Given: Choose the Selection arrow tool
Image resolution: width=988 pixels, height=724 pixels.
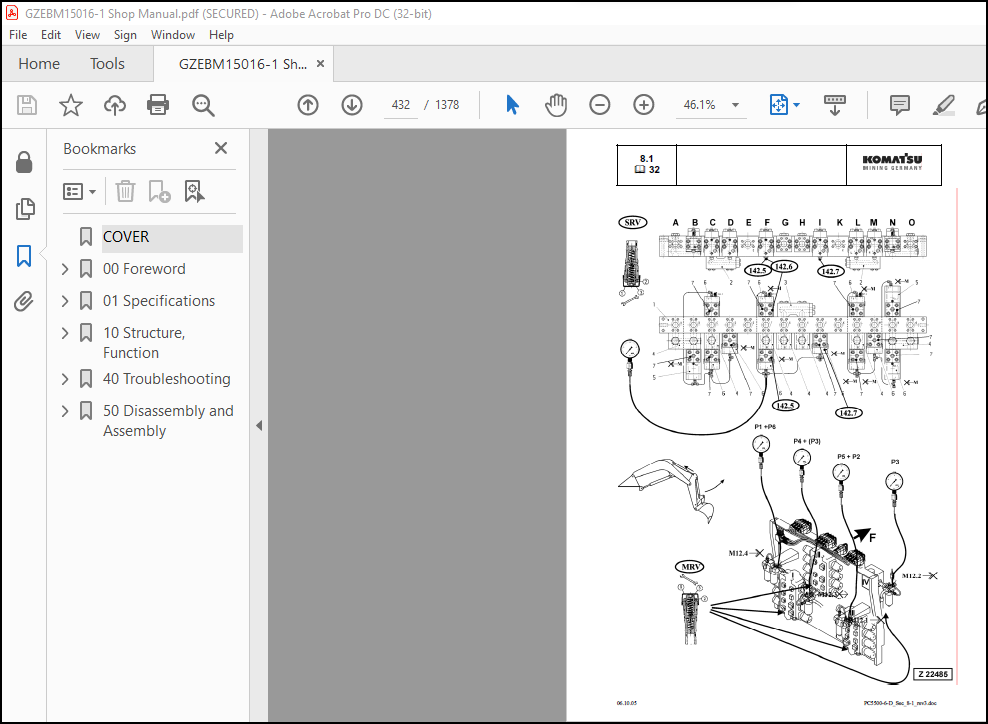Looking at the screenshot, I should [x=512, y=105].
